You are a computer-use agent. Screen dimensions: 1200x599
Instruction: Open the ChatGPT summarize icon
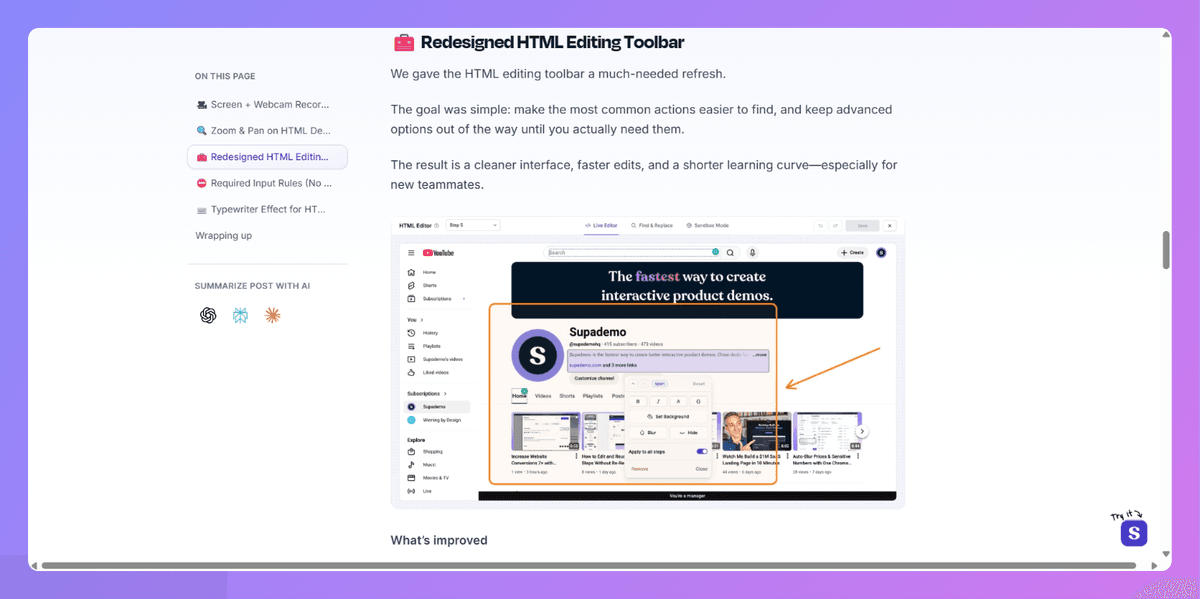(x=208, y=316)
